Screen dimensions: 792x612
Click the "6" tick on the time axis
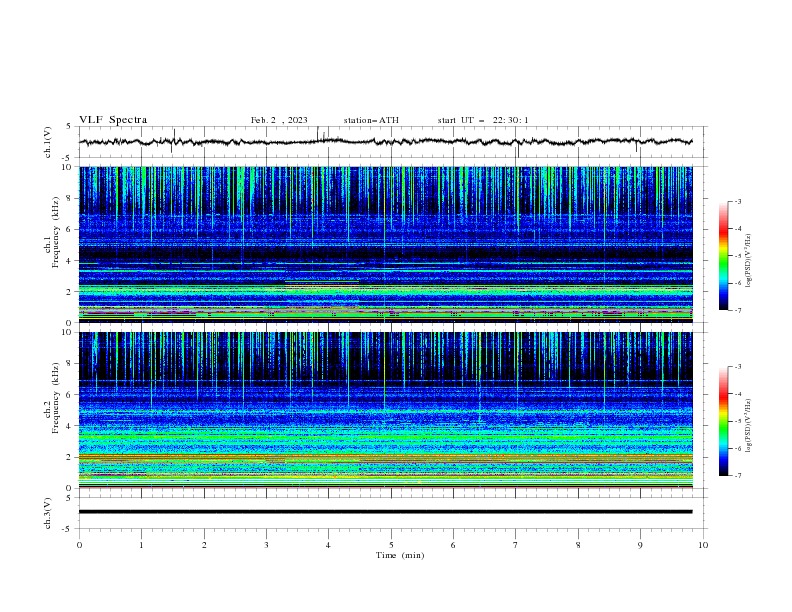coord(453,545)
